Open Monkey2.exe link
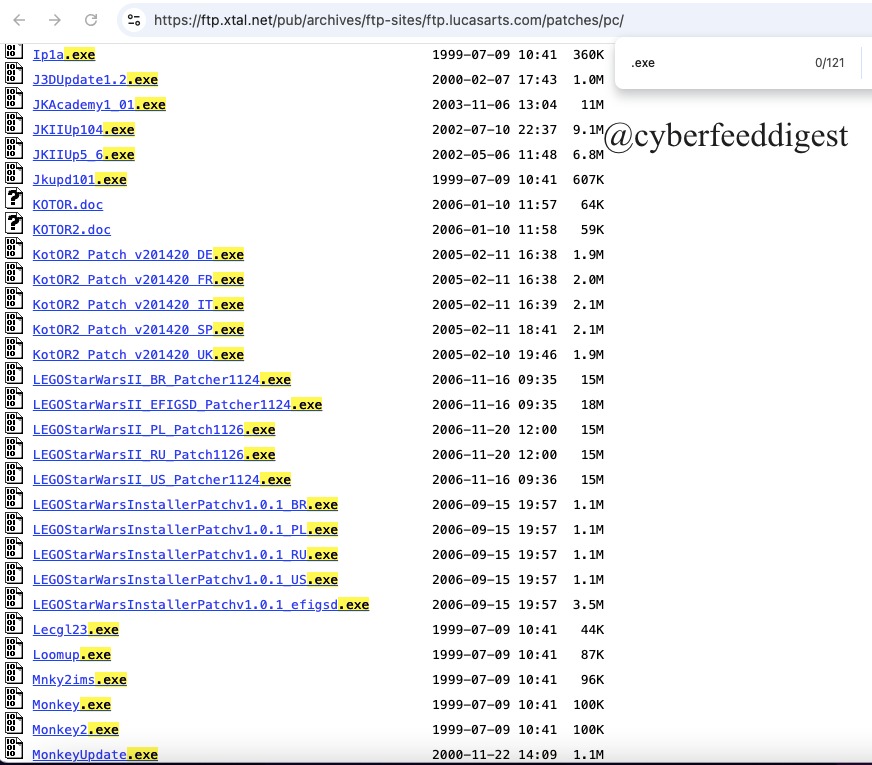Viewport: 872px width, 765px height. coord(76,730)
